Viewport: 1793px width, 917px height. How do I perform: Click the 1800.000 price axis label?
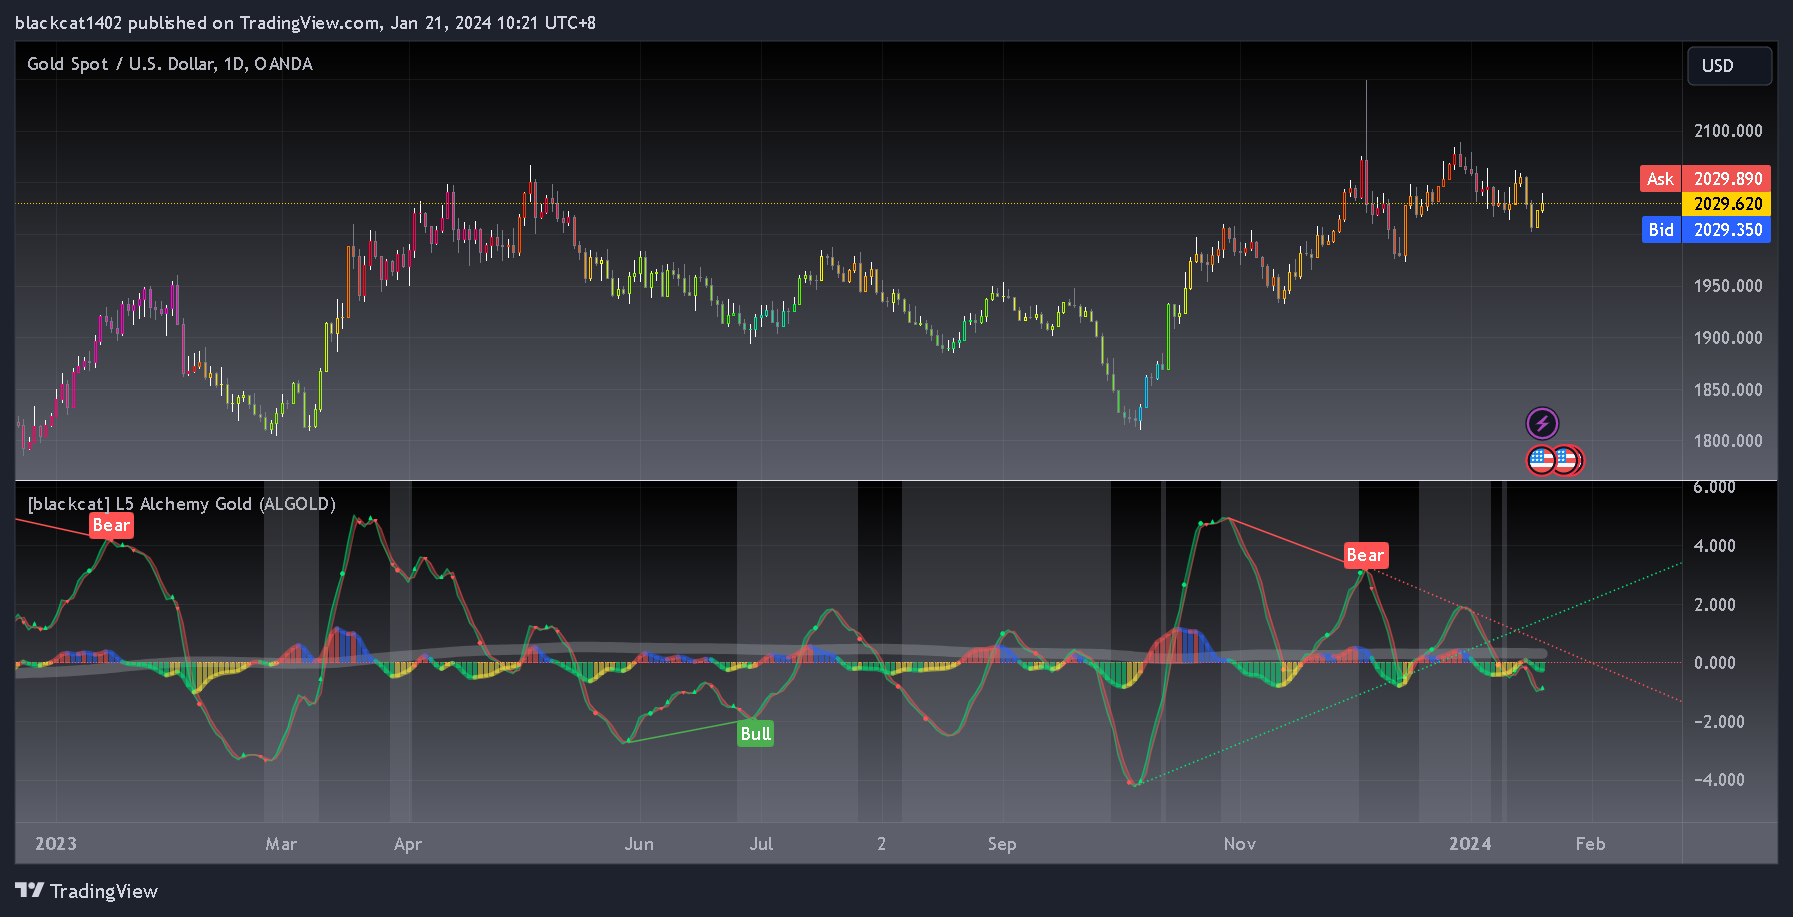(x=1728, y=441)
